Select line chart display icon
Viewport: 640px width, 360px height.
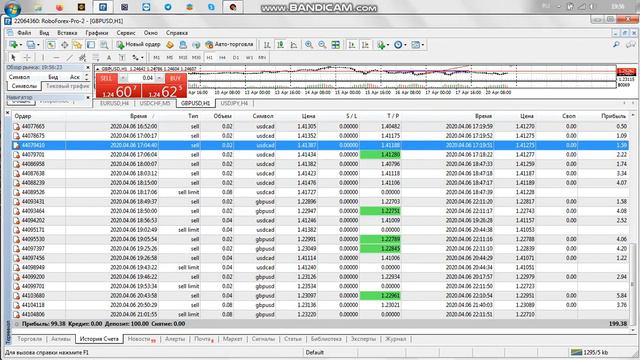294,45
